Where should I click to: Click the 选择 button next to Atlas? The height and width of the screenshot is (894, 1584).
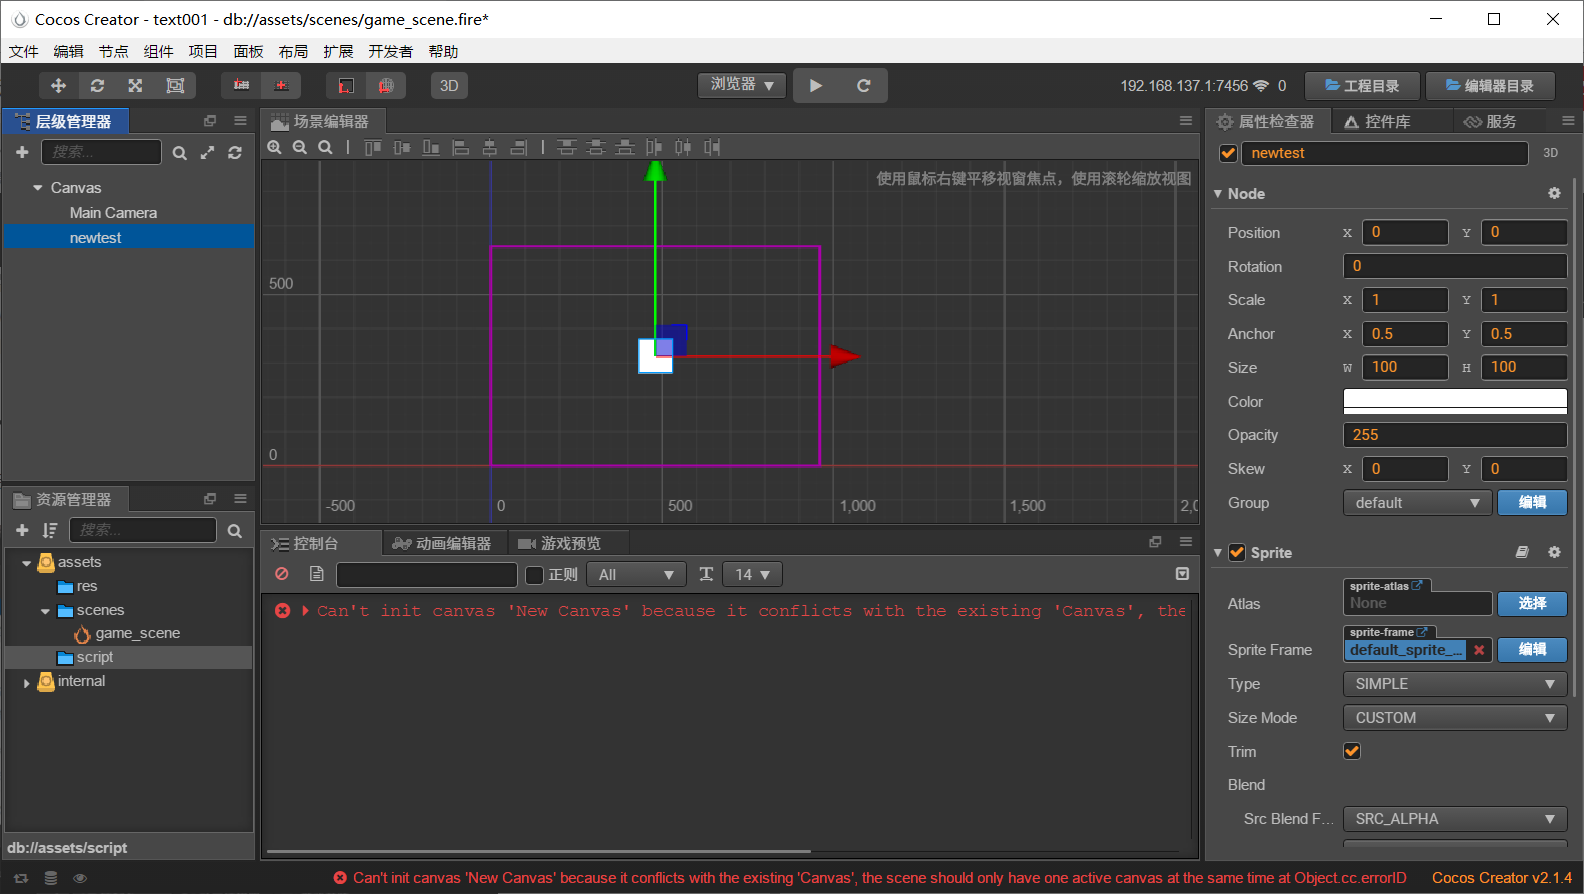click(x=1532, y=603)
